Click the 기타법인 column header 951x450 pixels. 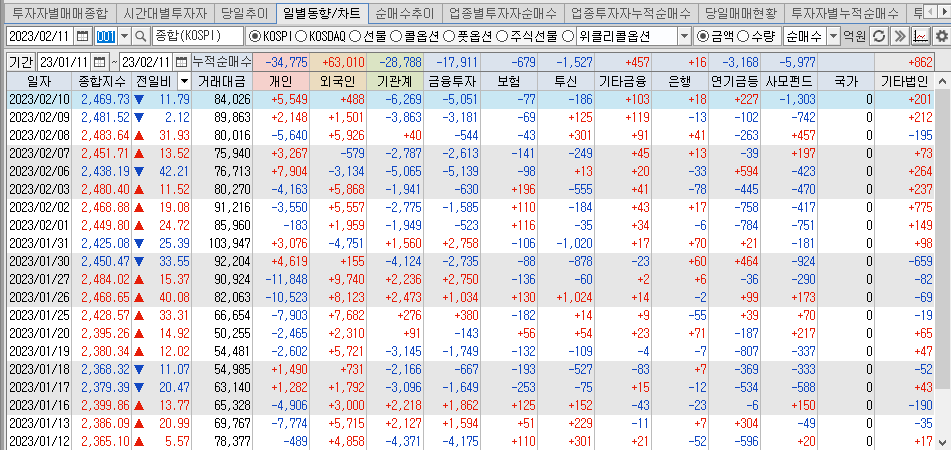tap(904, 81)
